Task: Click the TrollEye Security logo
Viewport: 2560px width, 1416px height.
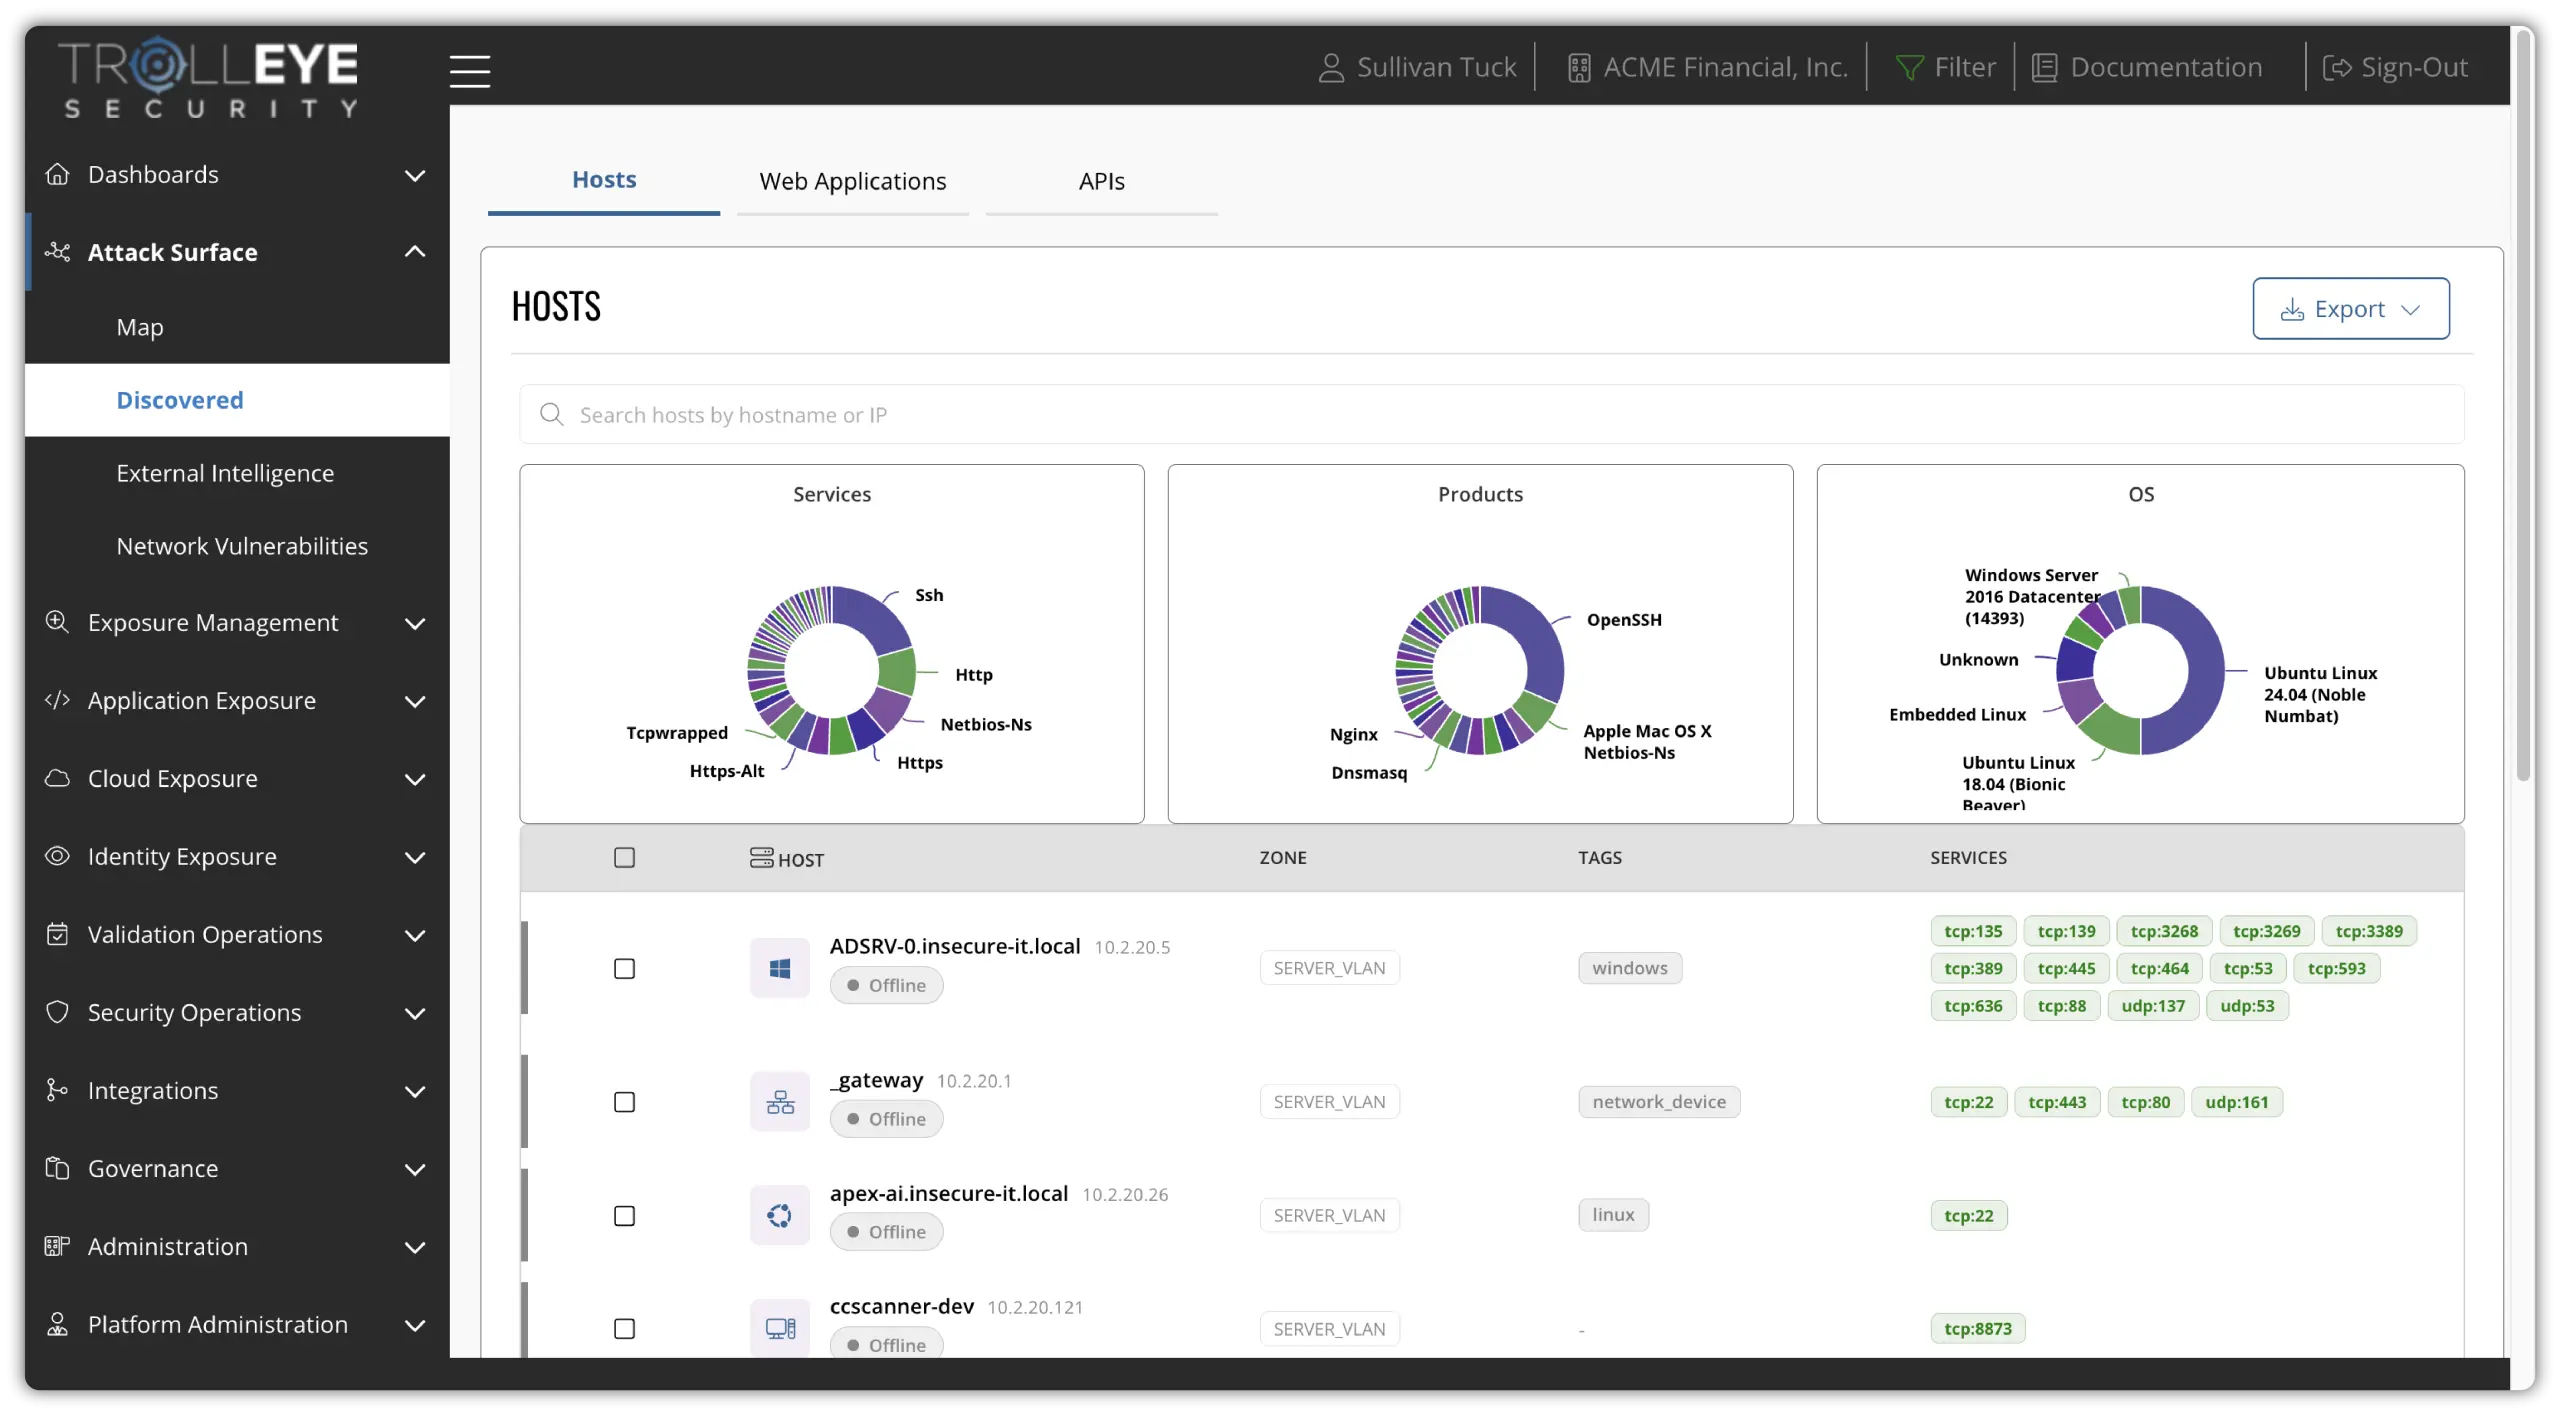Action: click(x=208, y=78)
